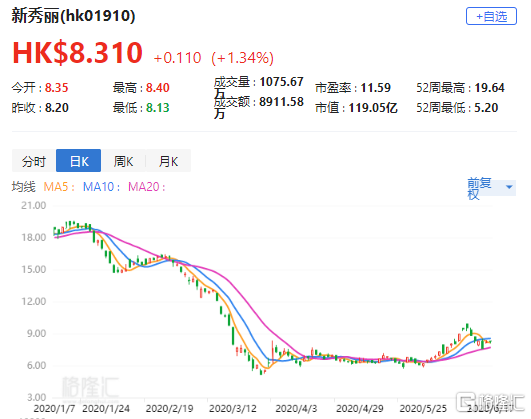Click the 9.00 price axis label

coord(37,334)
